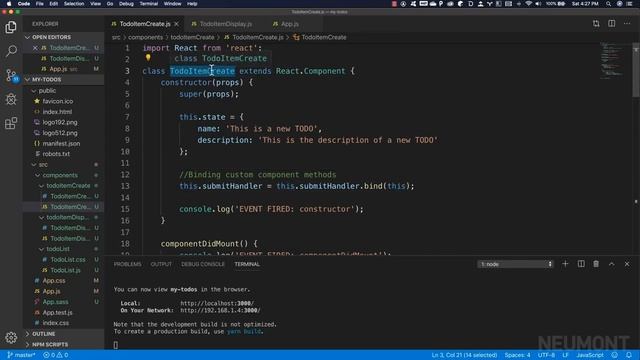
Task: Kill terminal with trash icon
Action: [596, 264]
